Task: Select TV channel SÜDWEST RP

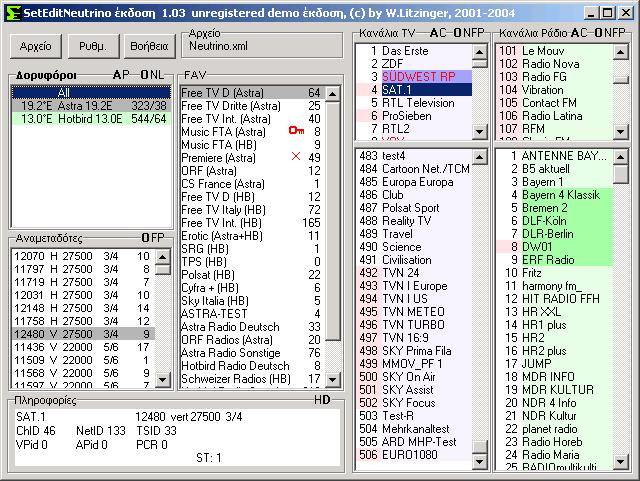Action: point(414,77)
